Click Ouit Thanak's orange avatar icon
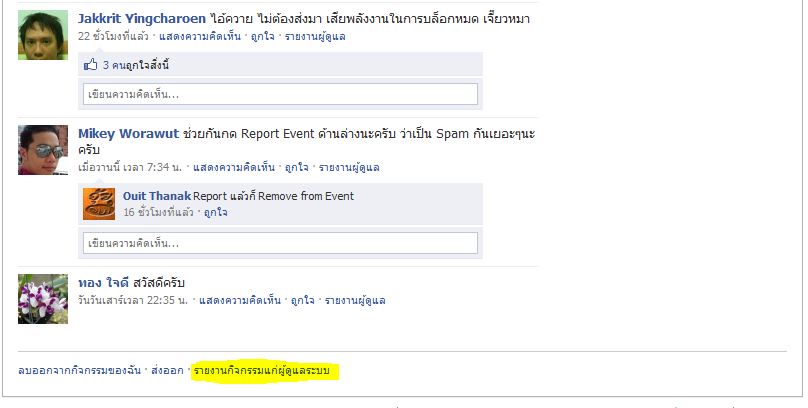This screenshot has width=808, height=408. [99, 204]
